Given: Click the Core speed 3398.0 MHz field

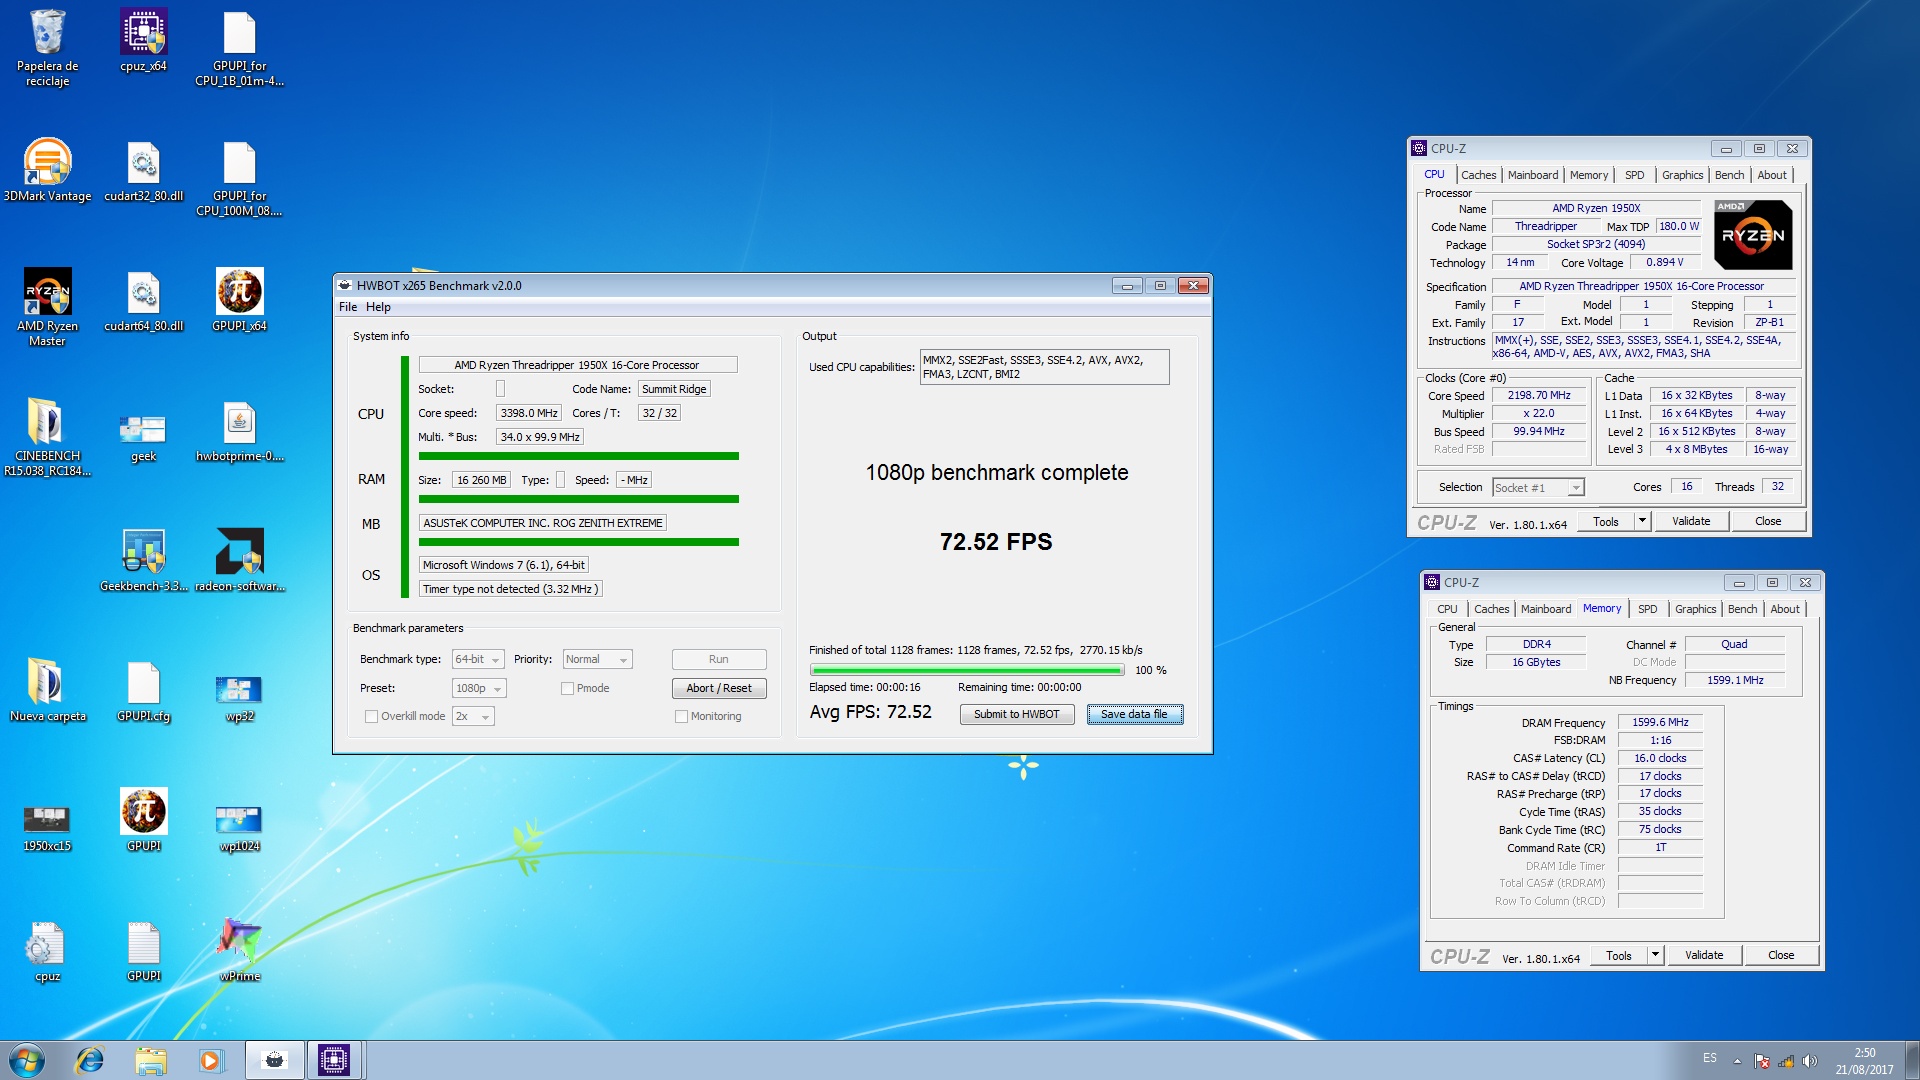Looking at the screenshot, I should [529, 413].
